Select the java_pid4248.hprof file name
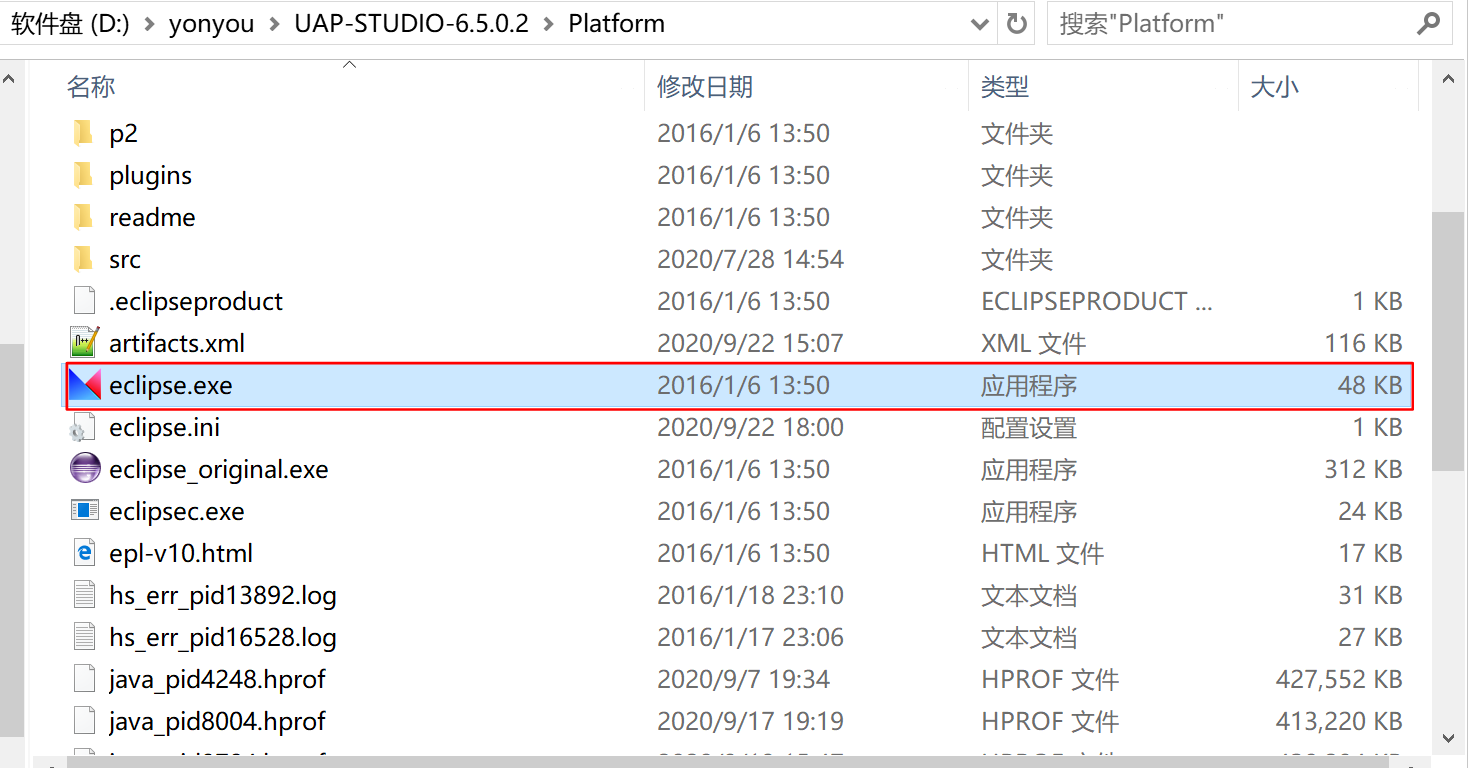 (x=218, y=679)
